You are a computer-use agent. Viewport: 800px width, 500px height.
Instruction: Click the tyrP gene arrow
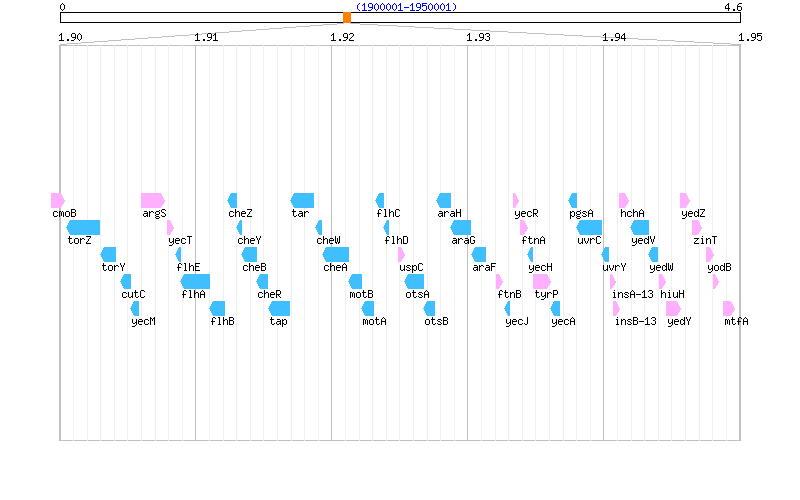click(541, 281)
